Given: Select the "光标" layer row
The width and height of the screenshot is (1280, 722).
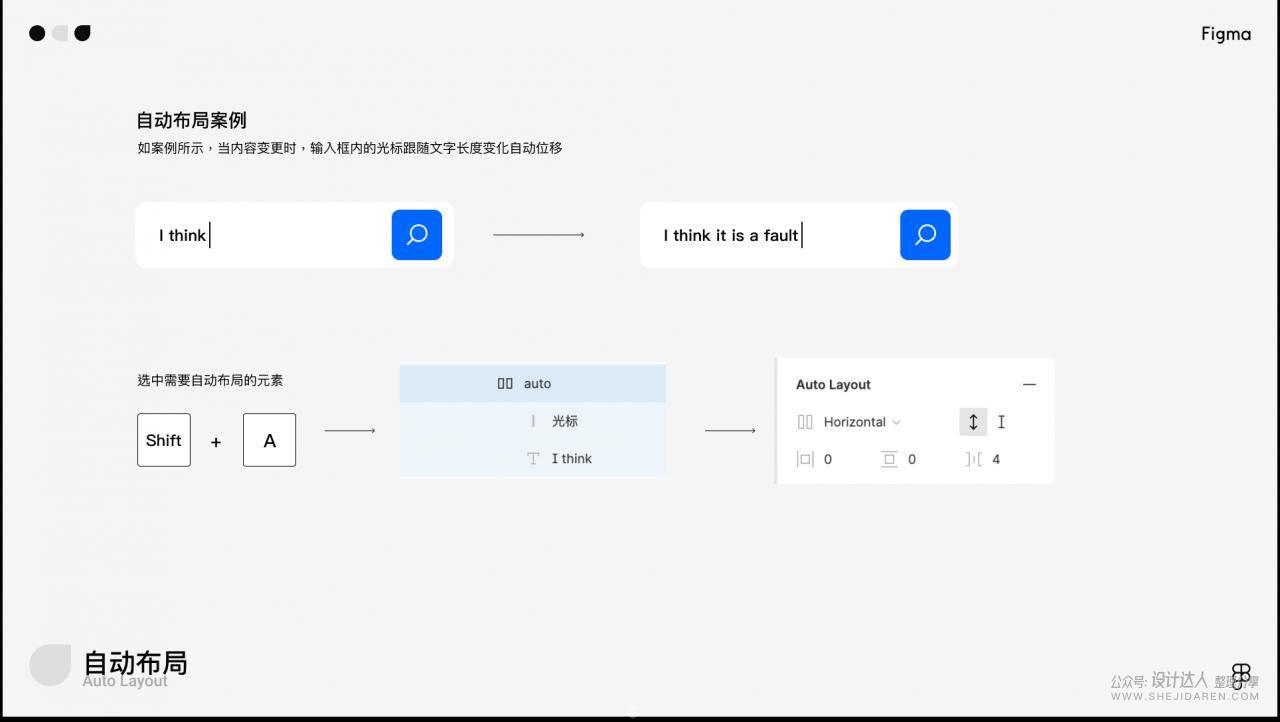Looking at the screenshot, I should click(533, 421).
